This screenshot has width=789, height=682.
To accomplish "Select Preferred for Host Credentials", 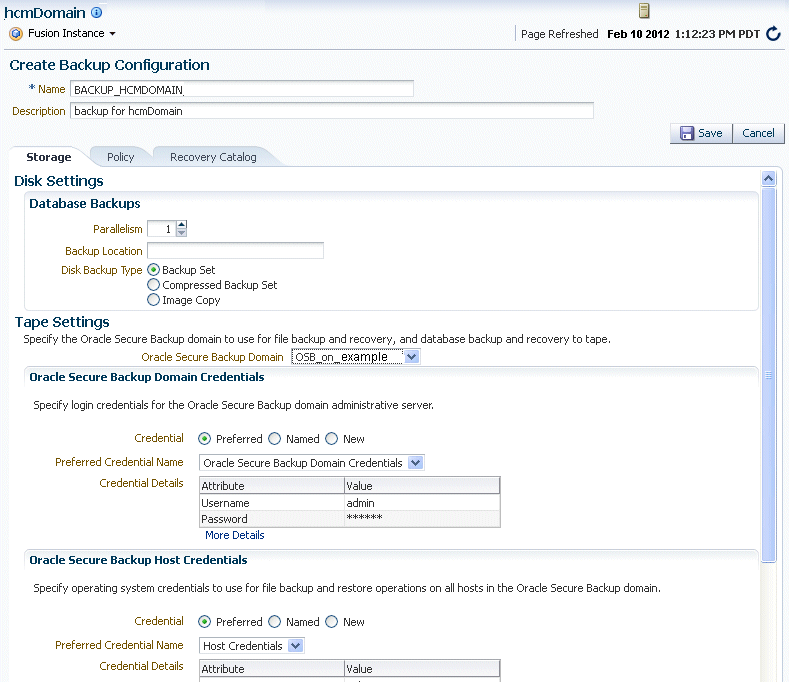I will (204, 622).
